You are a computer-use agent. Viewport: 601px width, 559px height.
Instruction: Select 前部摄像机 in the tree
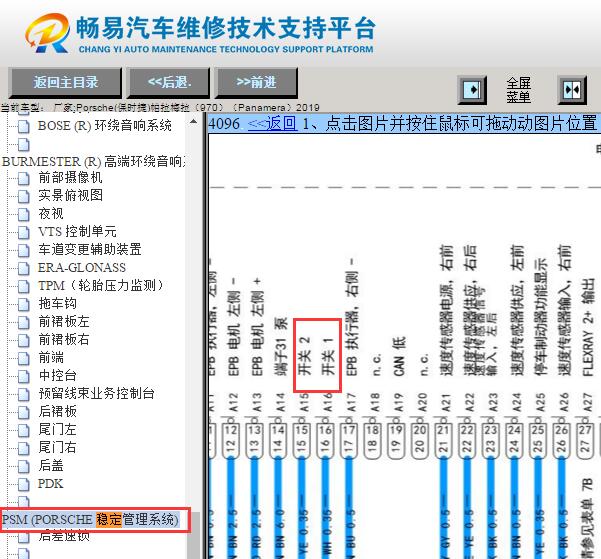70,178
